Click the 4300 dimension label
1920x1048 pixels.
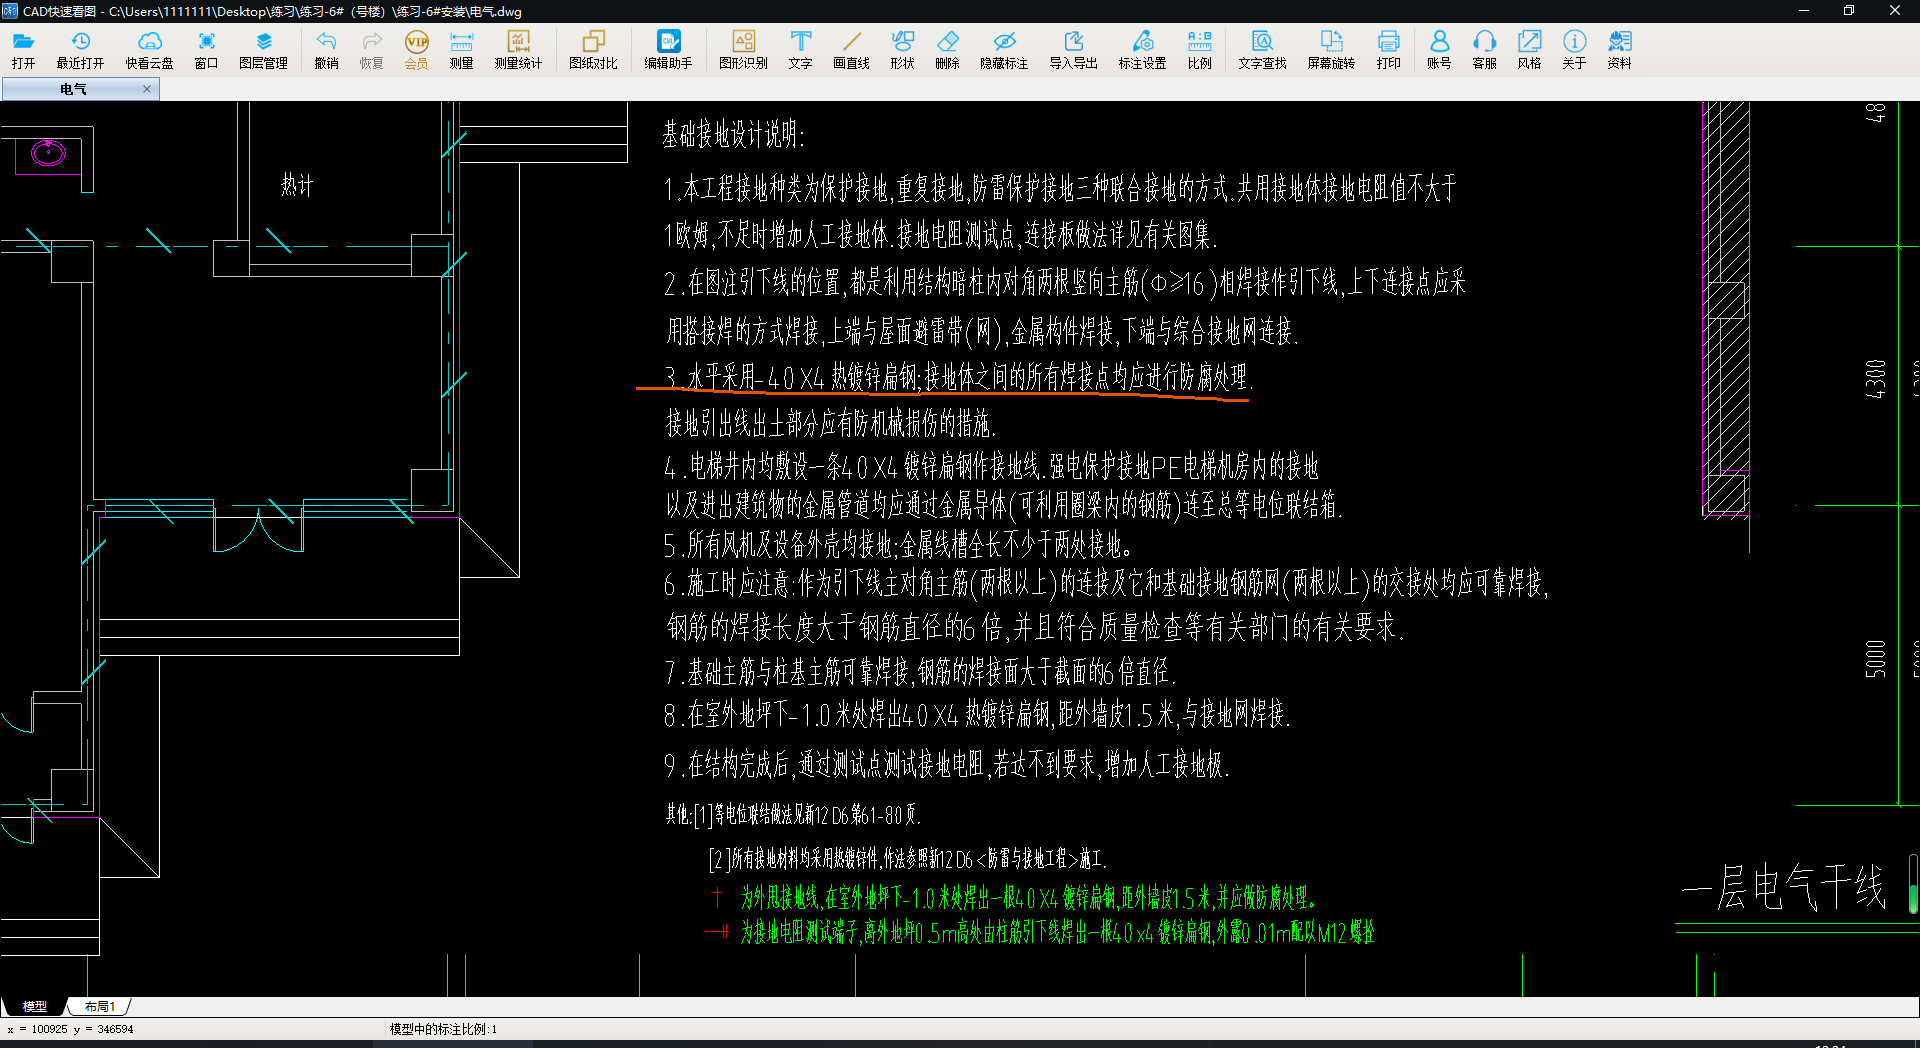[x=1876, y=378]
